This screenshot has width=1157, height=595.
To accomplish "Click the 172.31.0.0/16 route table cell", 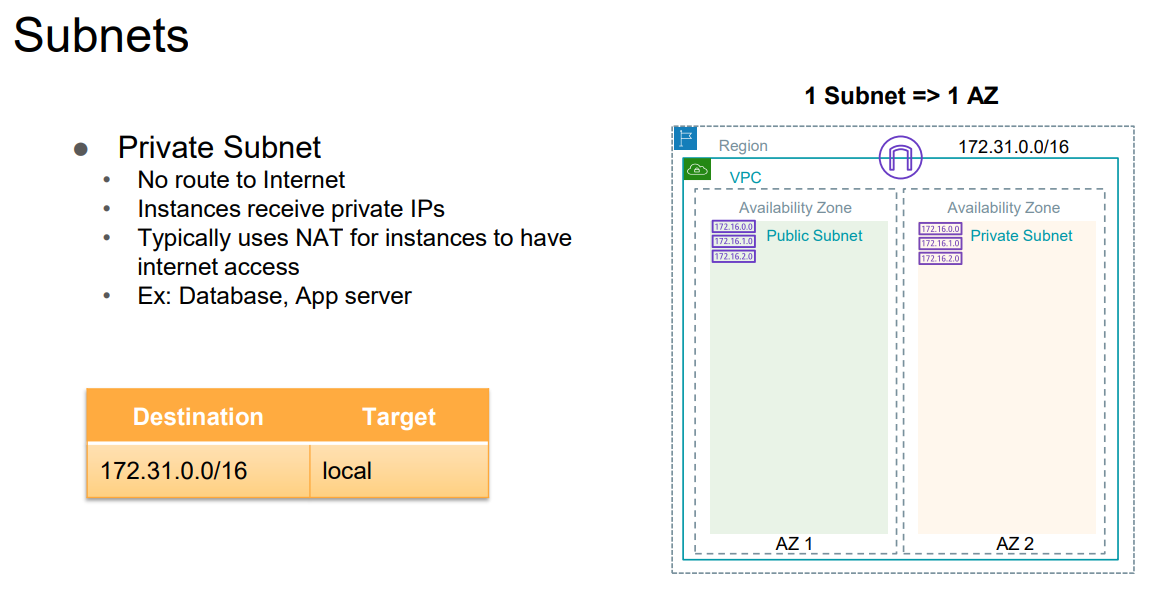I will tap(174, 470).
